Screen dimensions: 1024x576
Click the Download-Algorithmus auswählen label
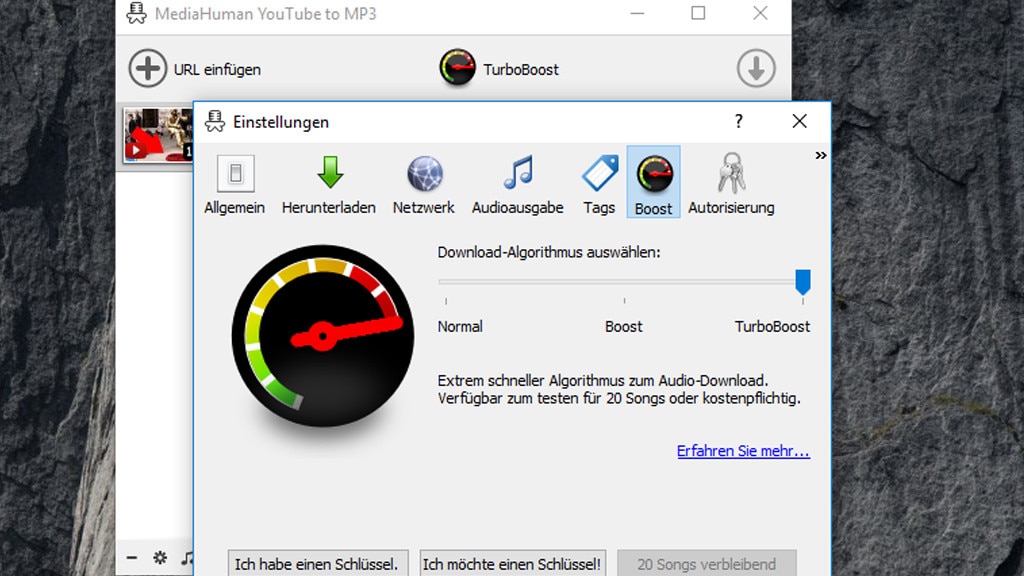549,252
